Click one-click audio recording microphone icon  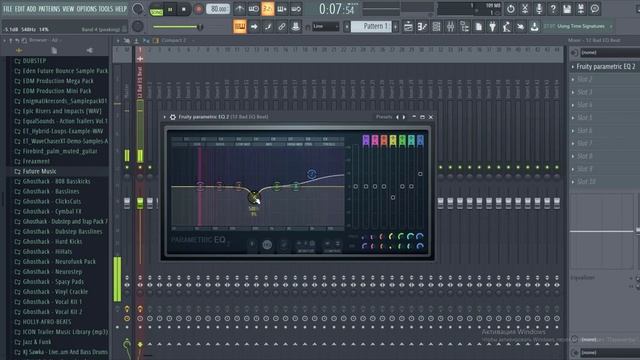(539, 9)
